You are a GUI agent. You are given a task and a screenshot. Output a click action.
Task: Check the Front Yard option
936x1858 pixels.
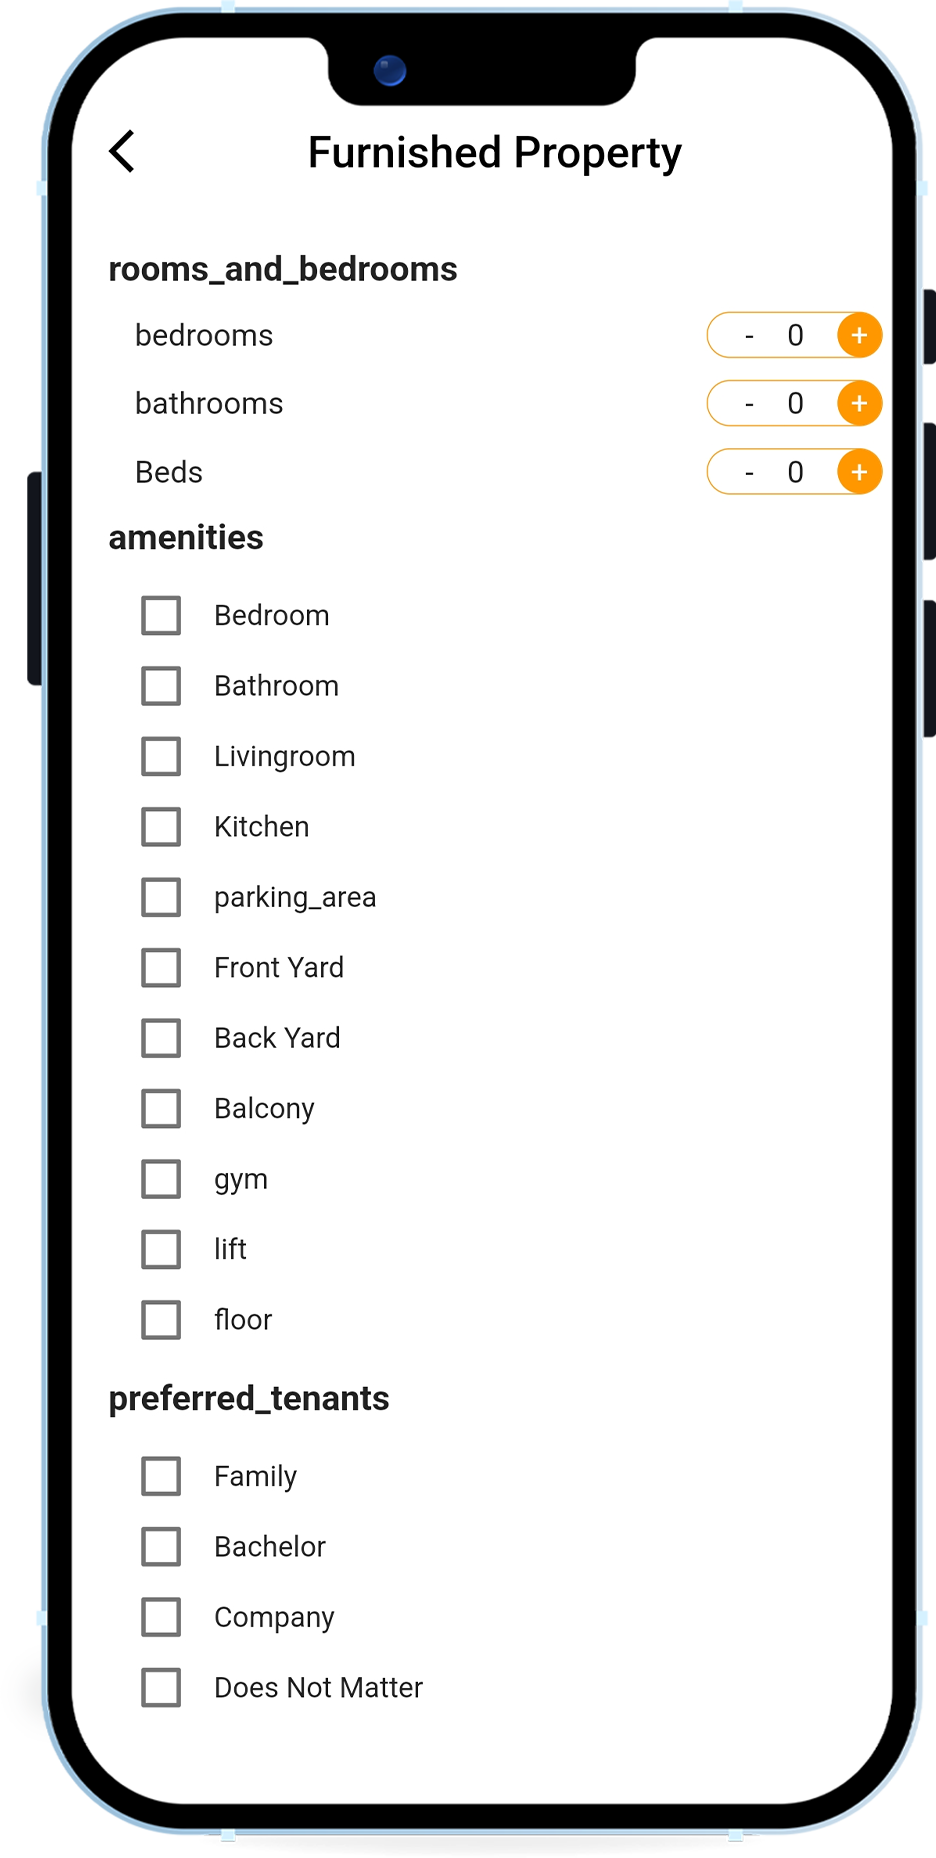pyautogui.click(x=161, y=968)
